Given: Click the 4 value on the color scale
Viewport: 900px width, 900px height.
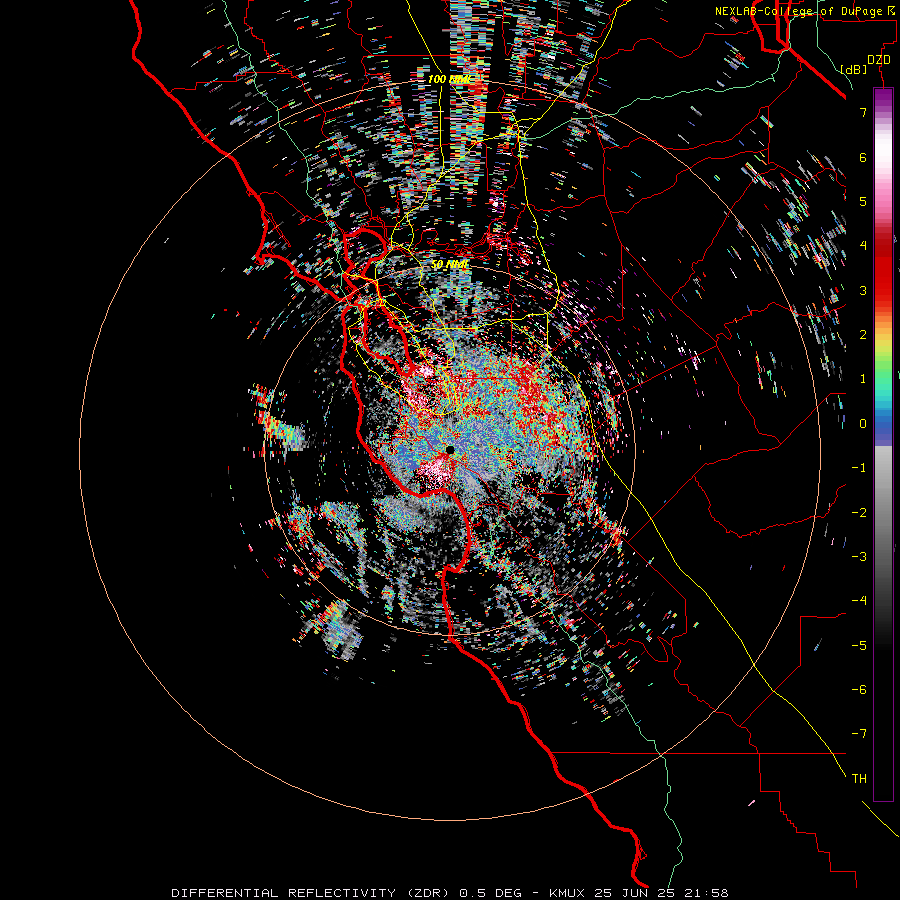Looking at the screenshot, I should click(x=863, y=246).
